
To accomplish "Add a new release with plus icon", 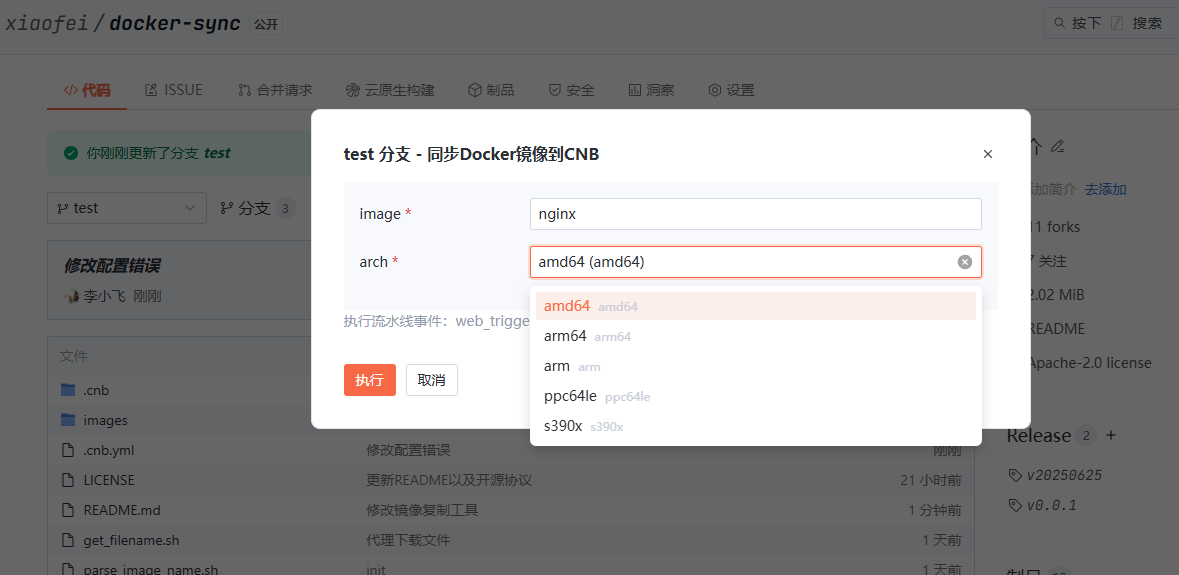I will click(x=1111, y=435).
